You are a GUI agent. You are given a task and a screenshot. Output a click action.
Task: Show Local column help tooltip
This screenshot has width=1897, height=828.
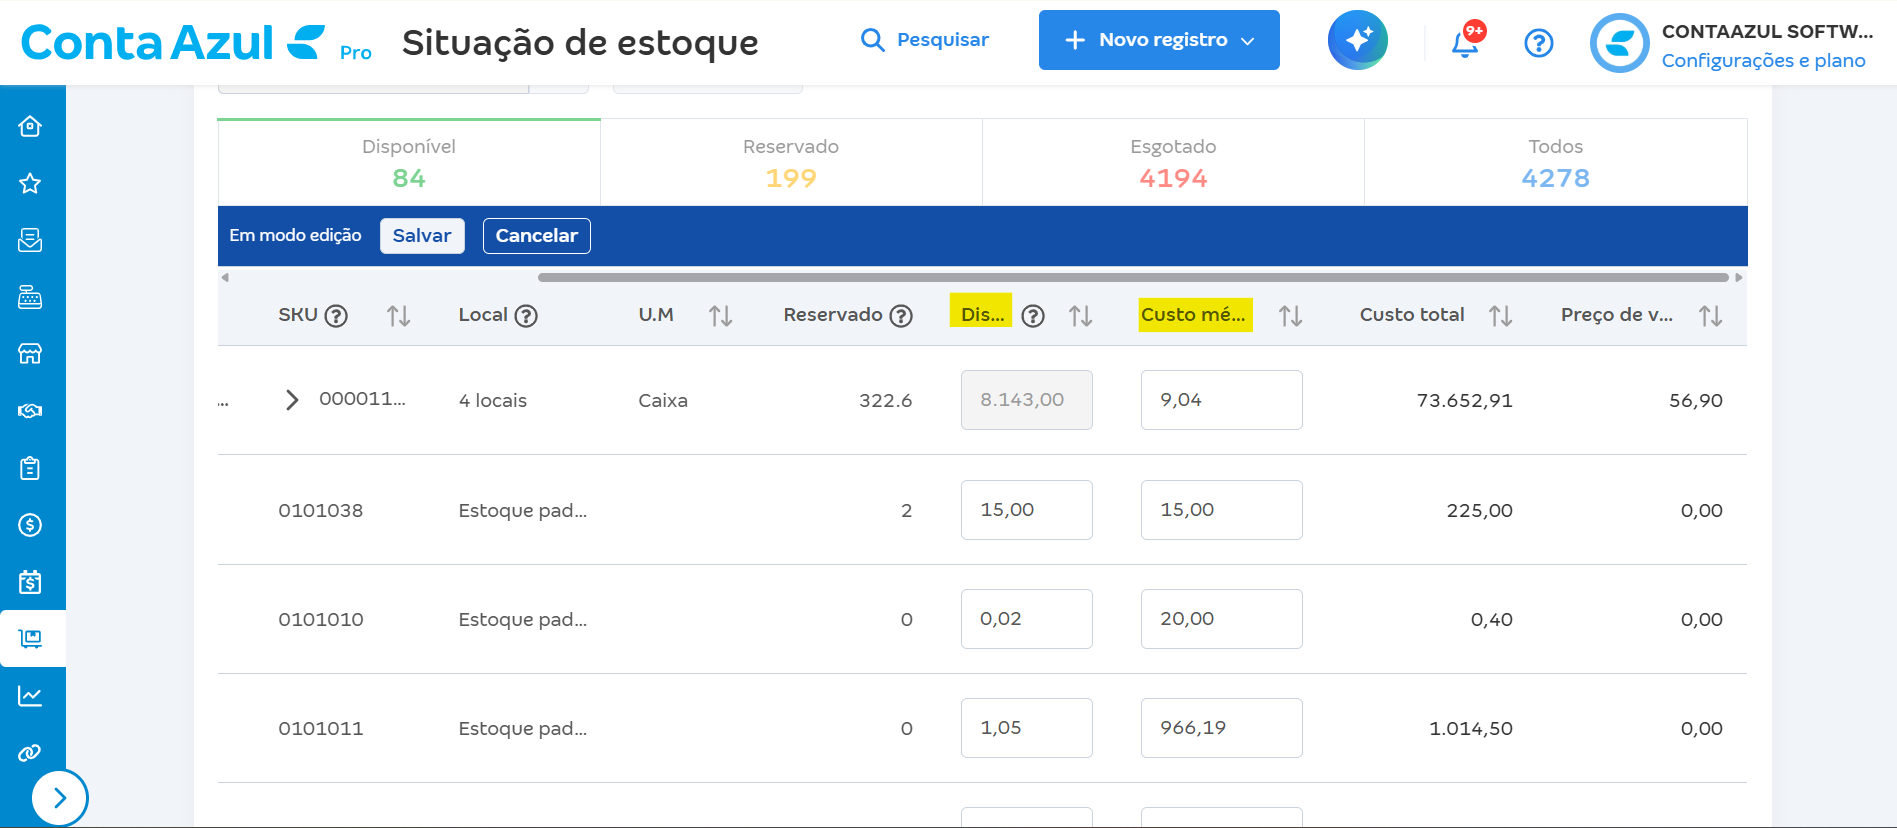click(x=526, y=316)
